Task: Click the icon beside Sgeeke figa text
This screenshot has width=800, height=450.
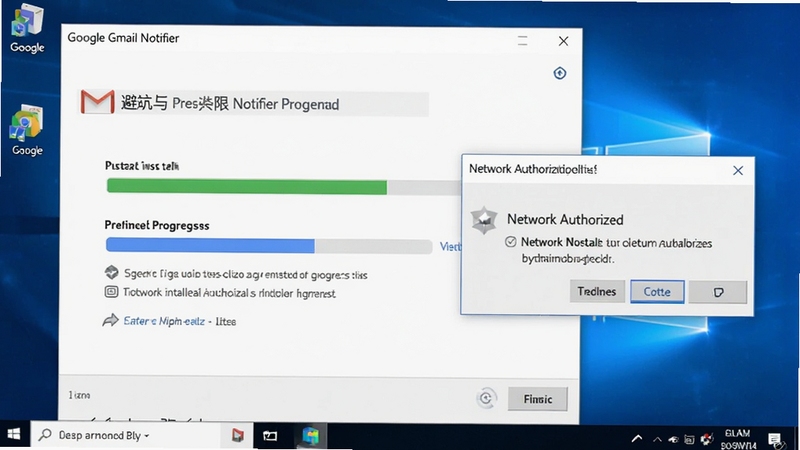Action: coord(111,272)
